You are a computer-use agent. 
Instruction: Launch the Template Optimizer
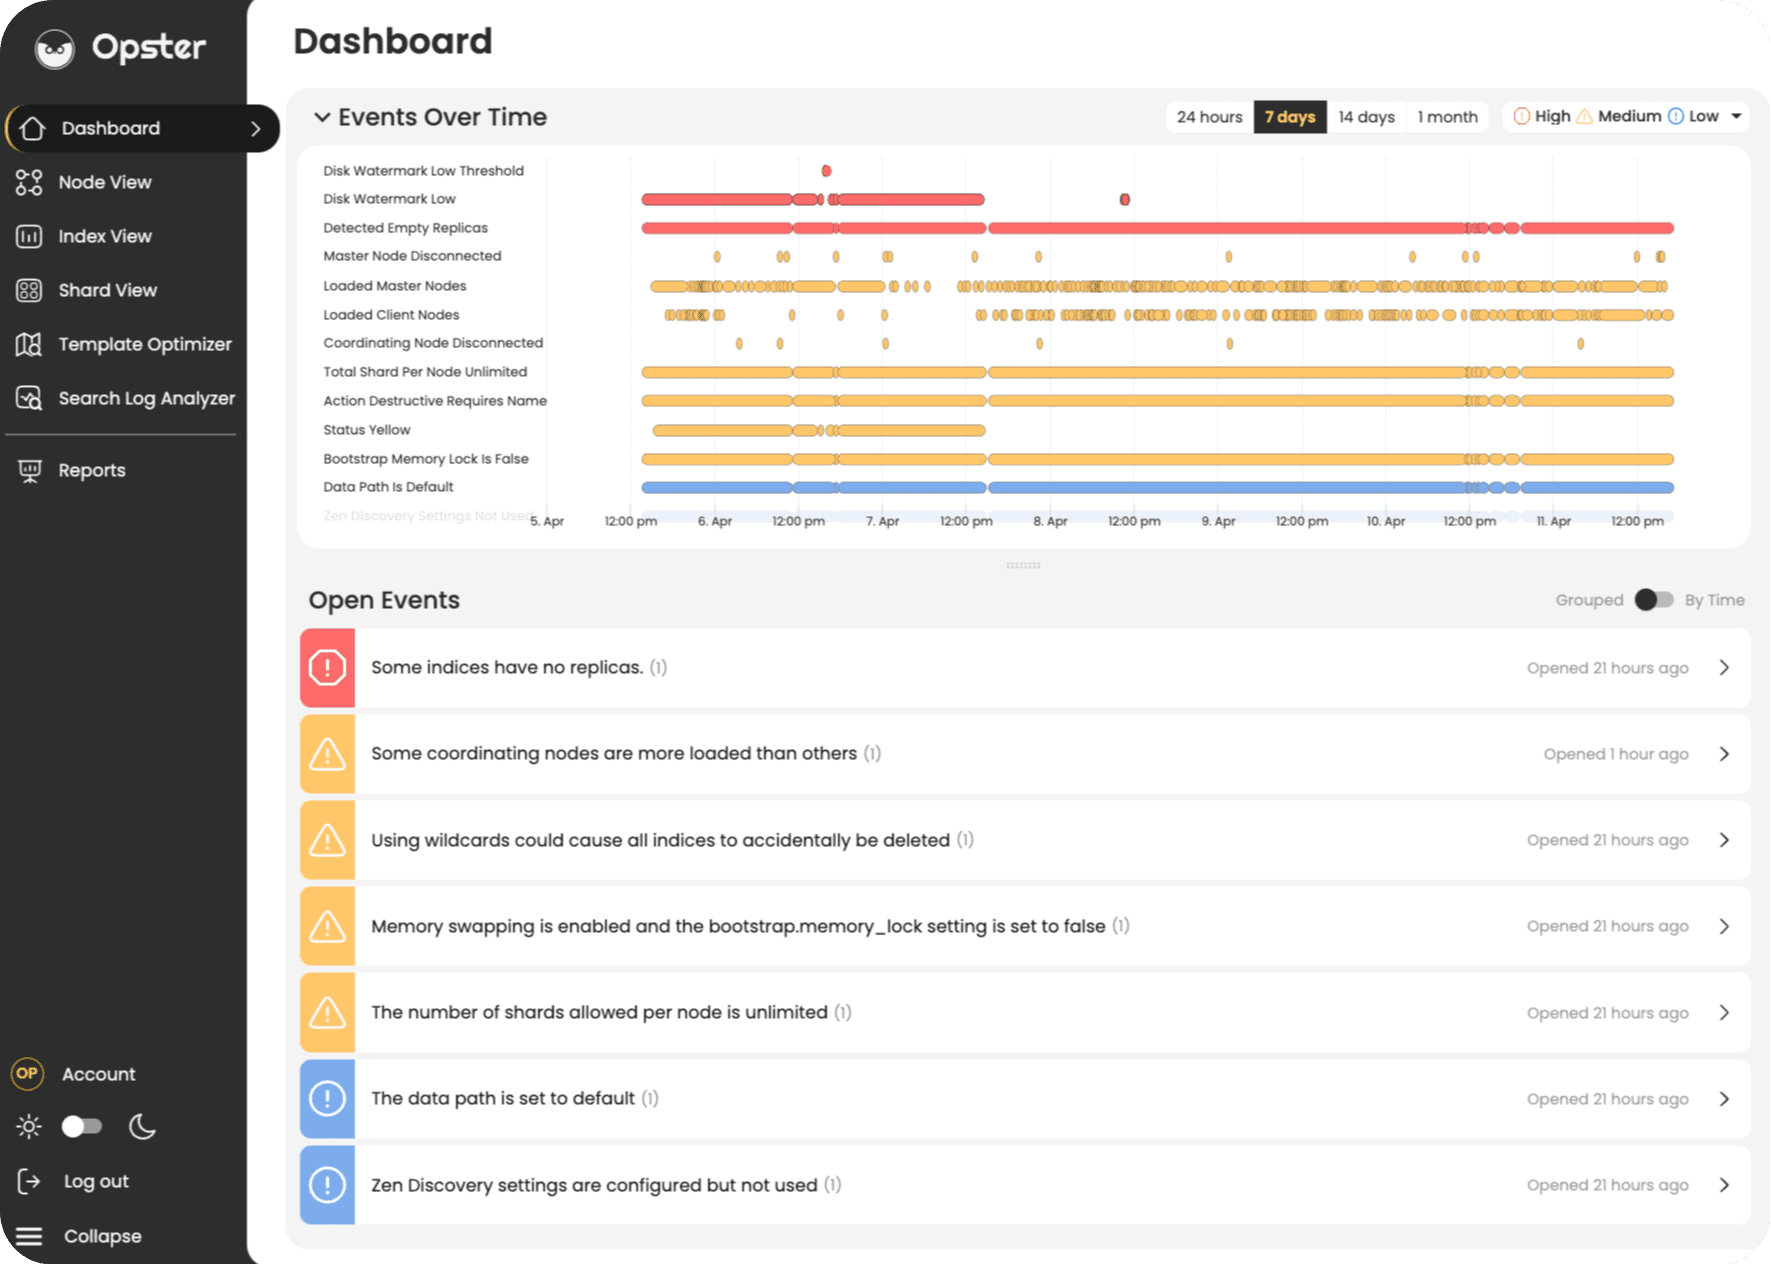click(x=144, y=344)
